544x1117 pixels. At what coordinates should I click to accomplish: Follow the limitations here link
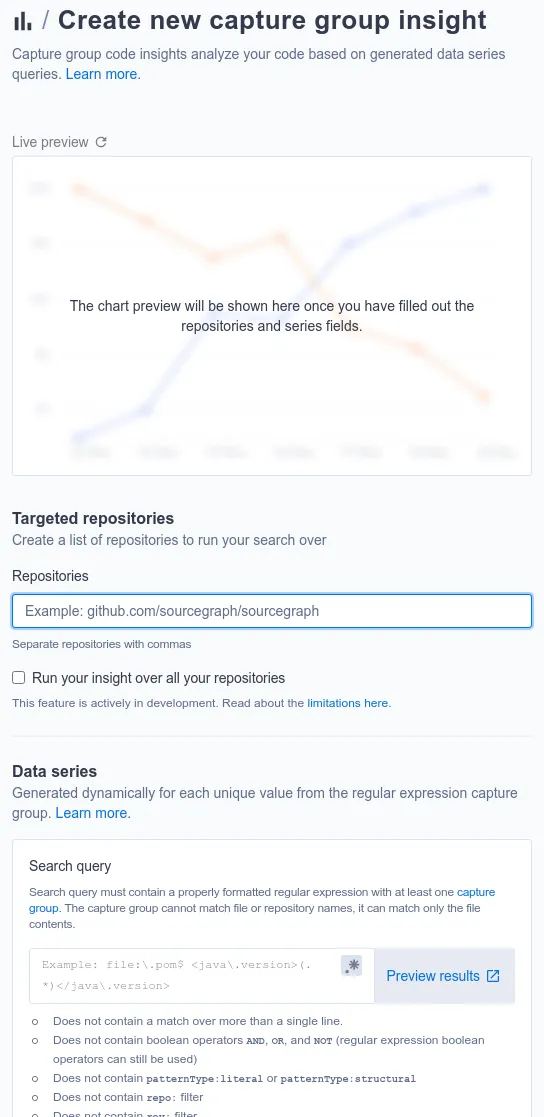click(x=349, y=703)
